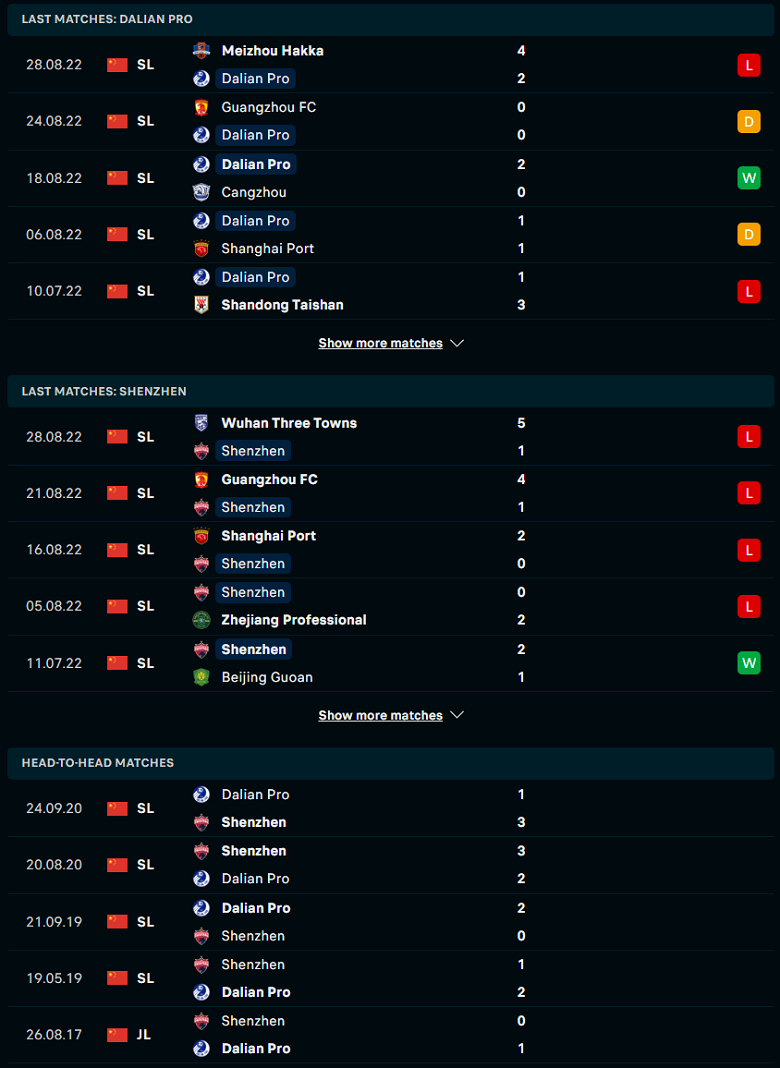
Task: Click the Guangzhou FC crest on 24.08.22
Action: point(201,107)
